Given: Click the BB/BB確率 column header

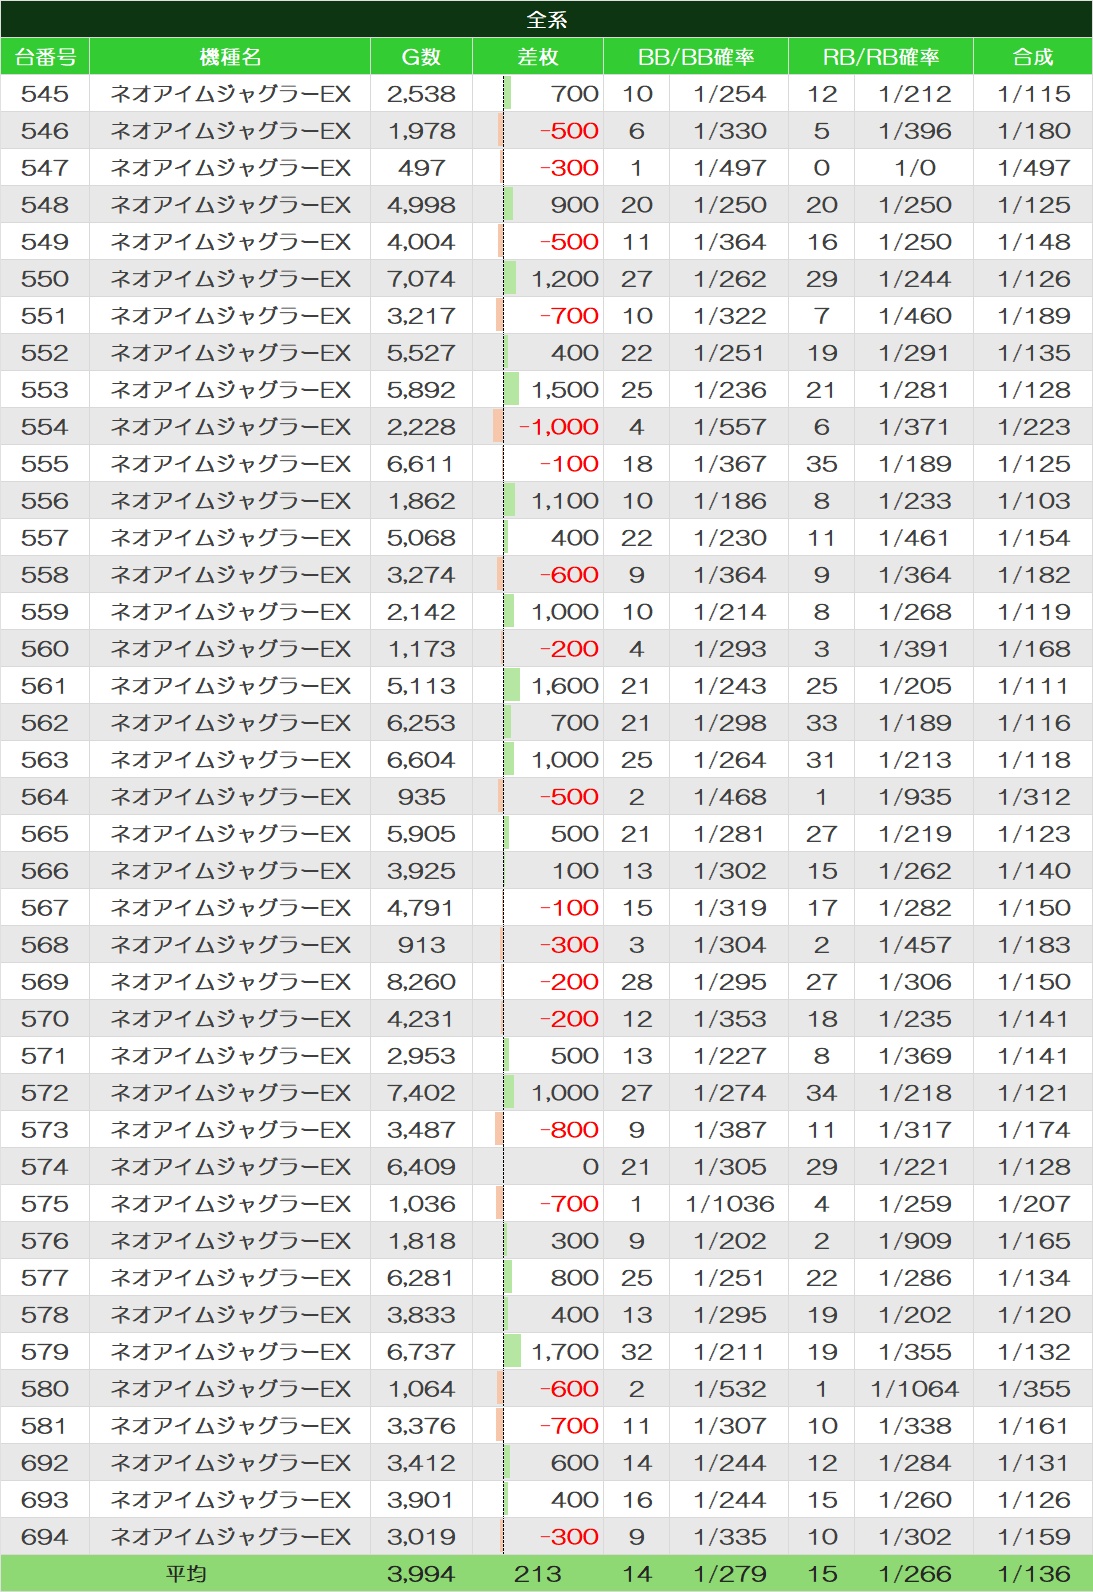Looking at the screenshot, I should tap(696, 57).
